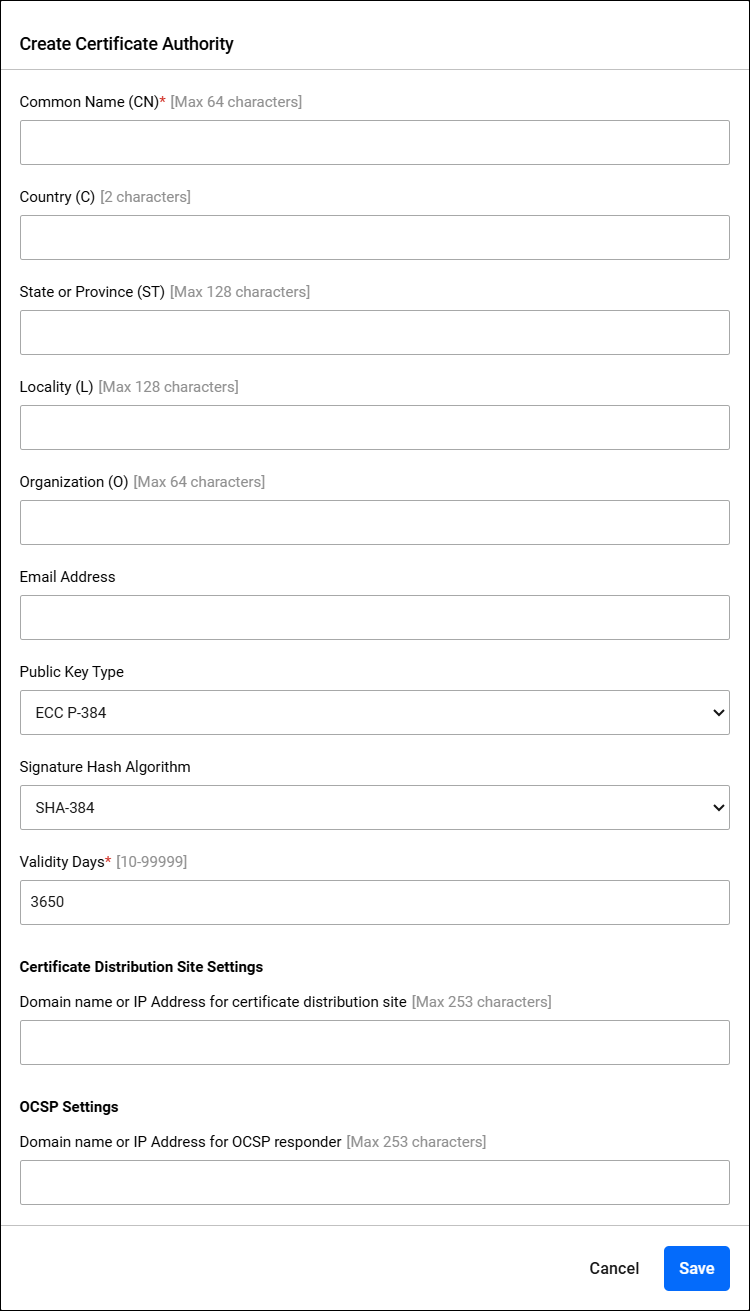
Task: Expand the Signature Hash Algorithm dropdown
Action: coord(375,807)
